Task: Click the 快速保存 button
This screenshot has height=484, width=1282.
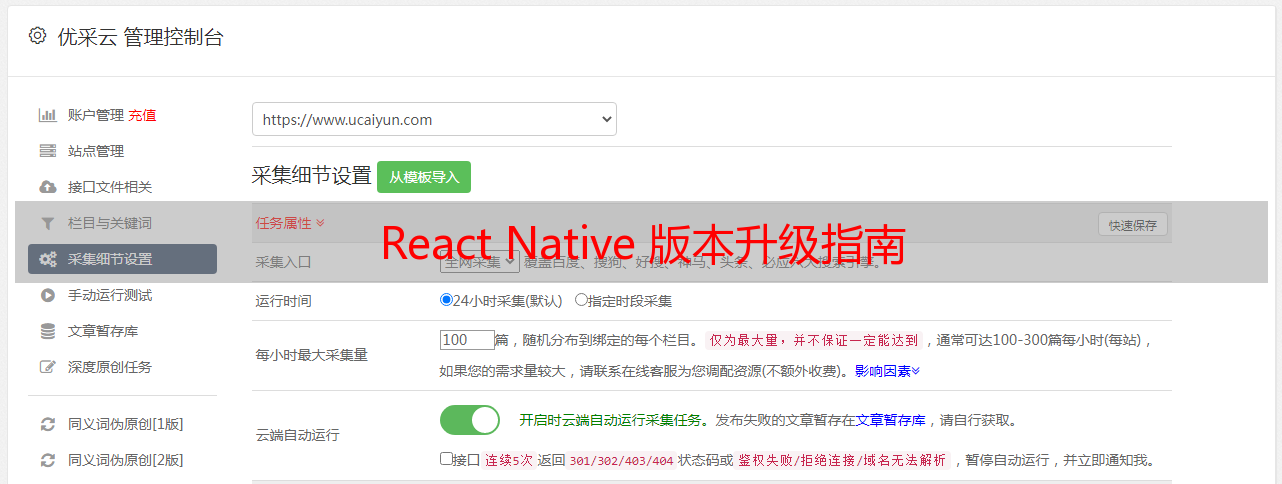Action: click(1133, 225)
